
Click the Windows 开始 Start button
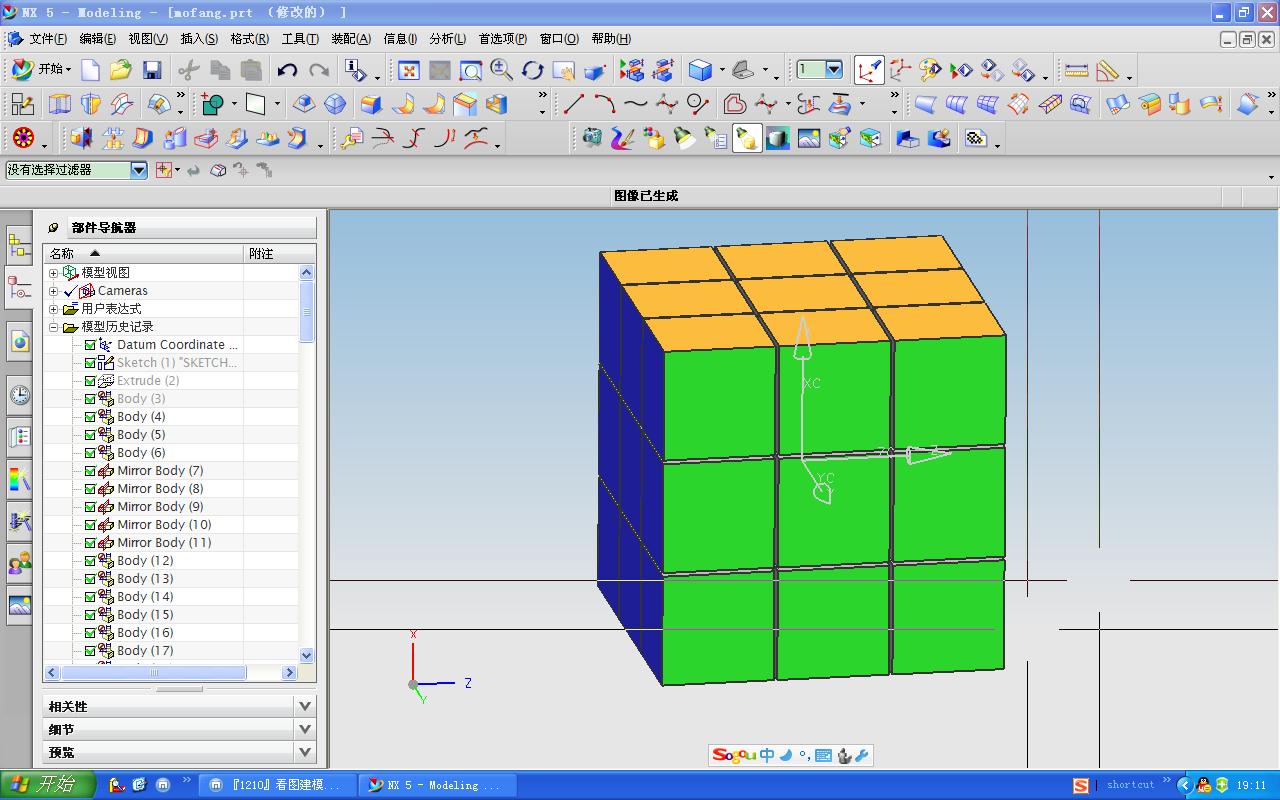pyautogui.click(x=49, y=785)
